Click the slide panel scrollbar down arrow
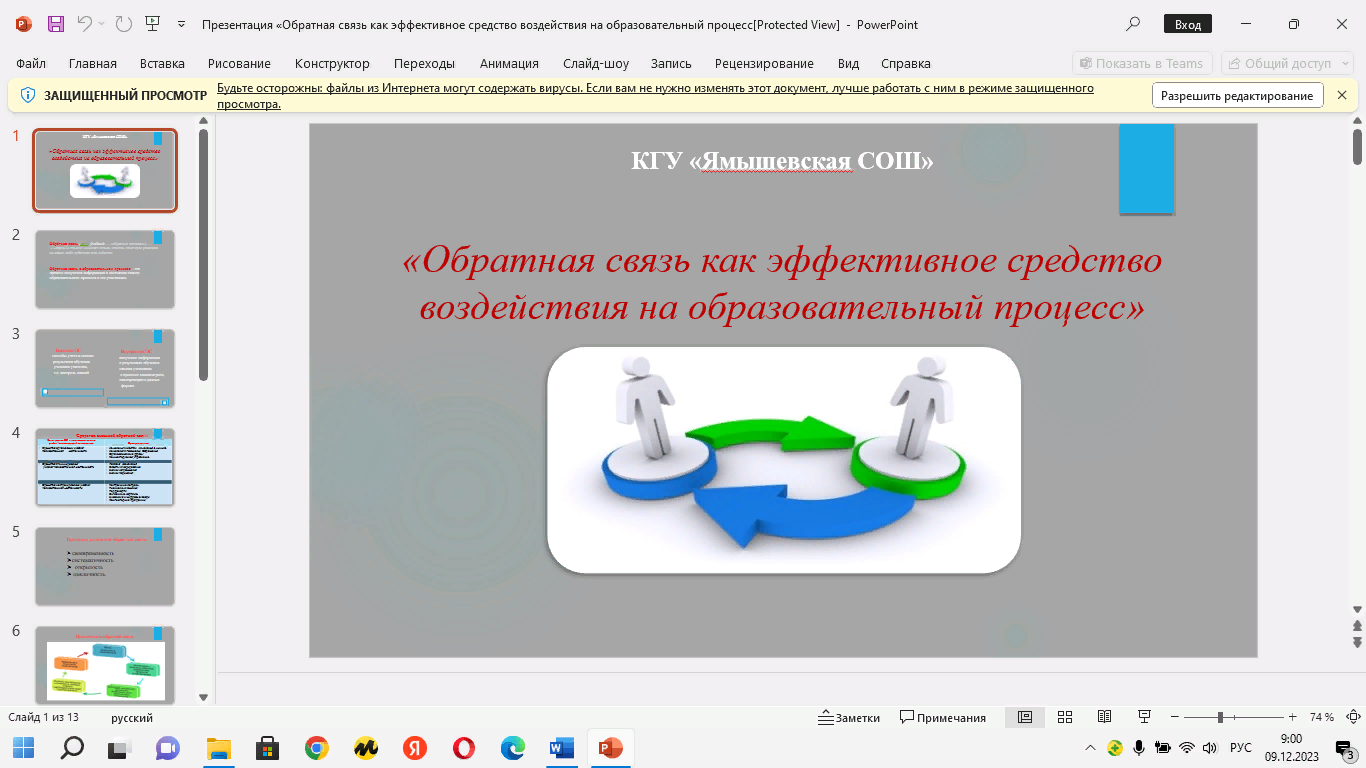This screenshot has height=768, width=1366. coord(204,697)
